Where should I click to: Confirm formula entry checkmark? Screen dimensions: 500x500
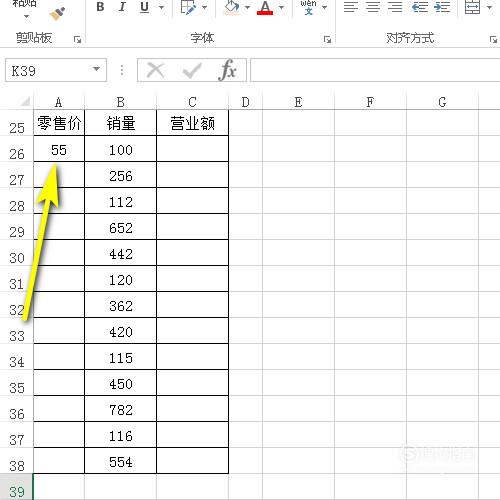(x=192, y=70)
